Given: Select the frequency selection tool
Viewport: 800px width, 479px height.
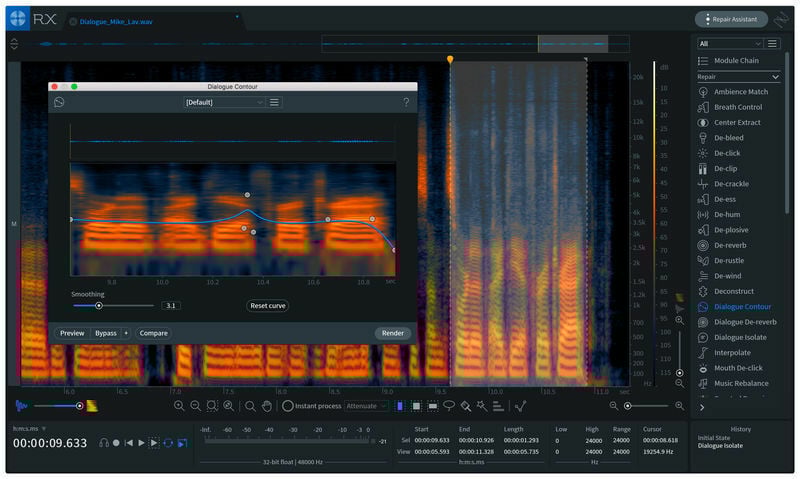Looking at the screenshot, I should tap(433, 406).
